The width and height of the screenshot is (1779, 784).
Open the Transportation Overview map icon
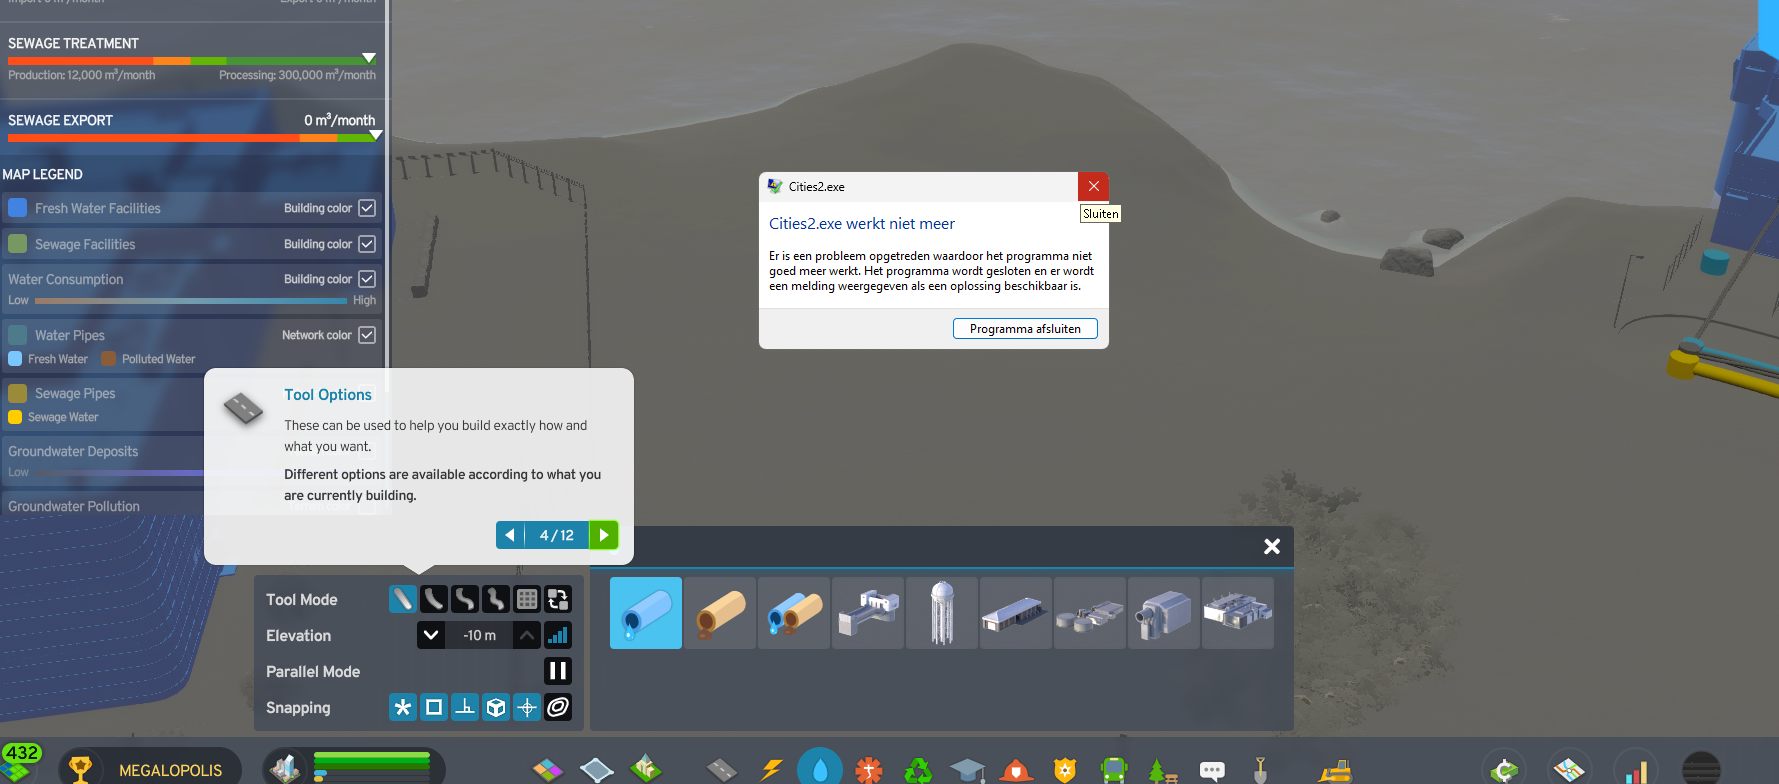[1570, 769]
